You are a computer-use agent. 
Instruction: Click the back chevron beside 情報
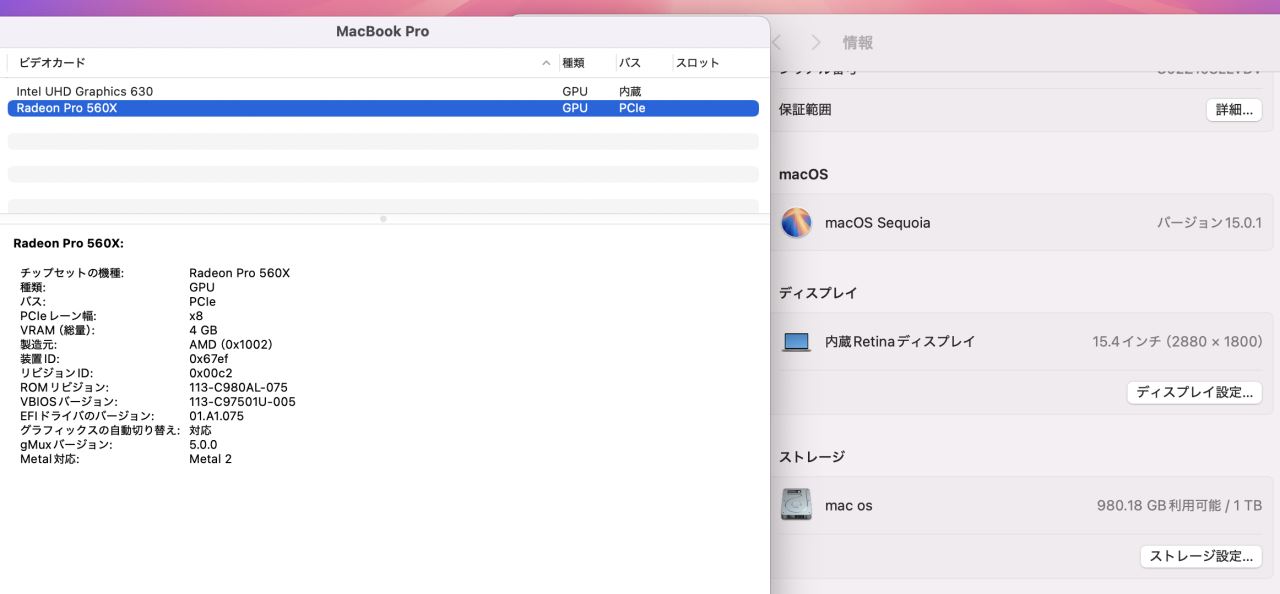[x=777, y=43]
